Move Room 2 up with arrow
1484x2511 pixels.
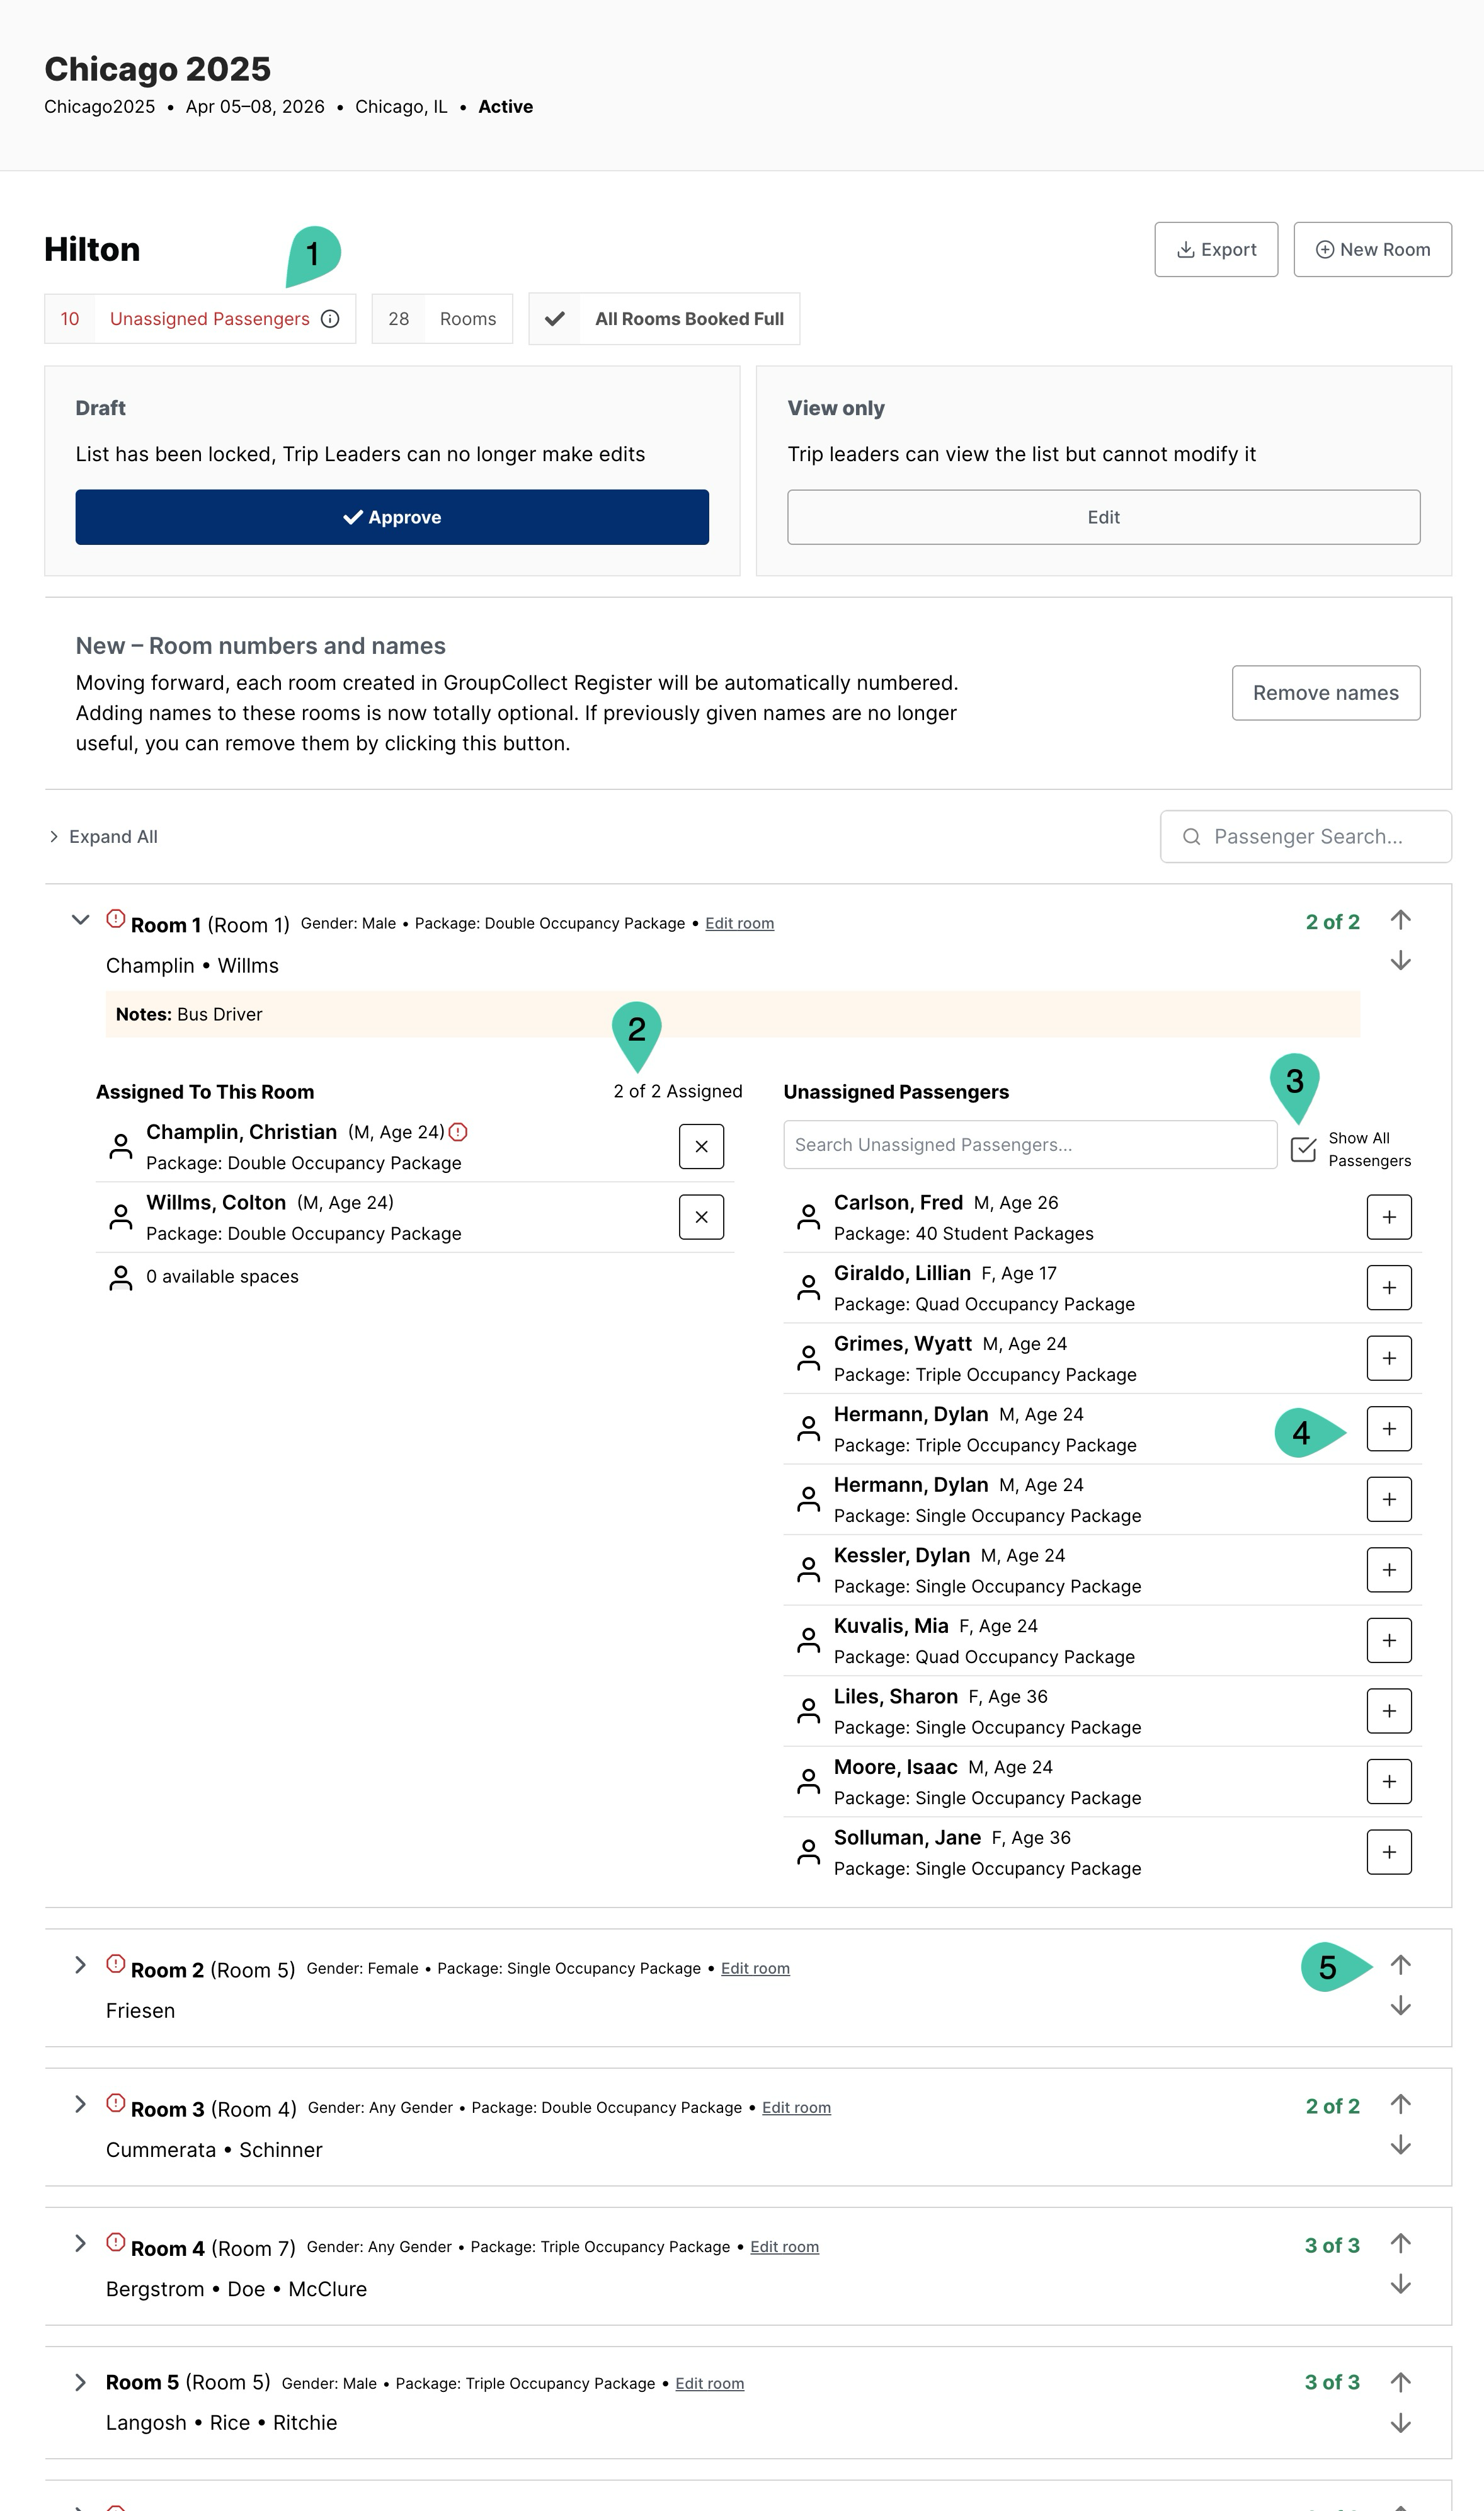coord(1400,1964)
